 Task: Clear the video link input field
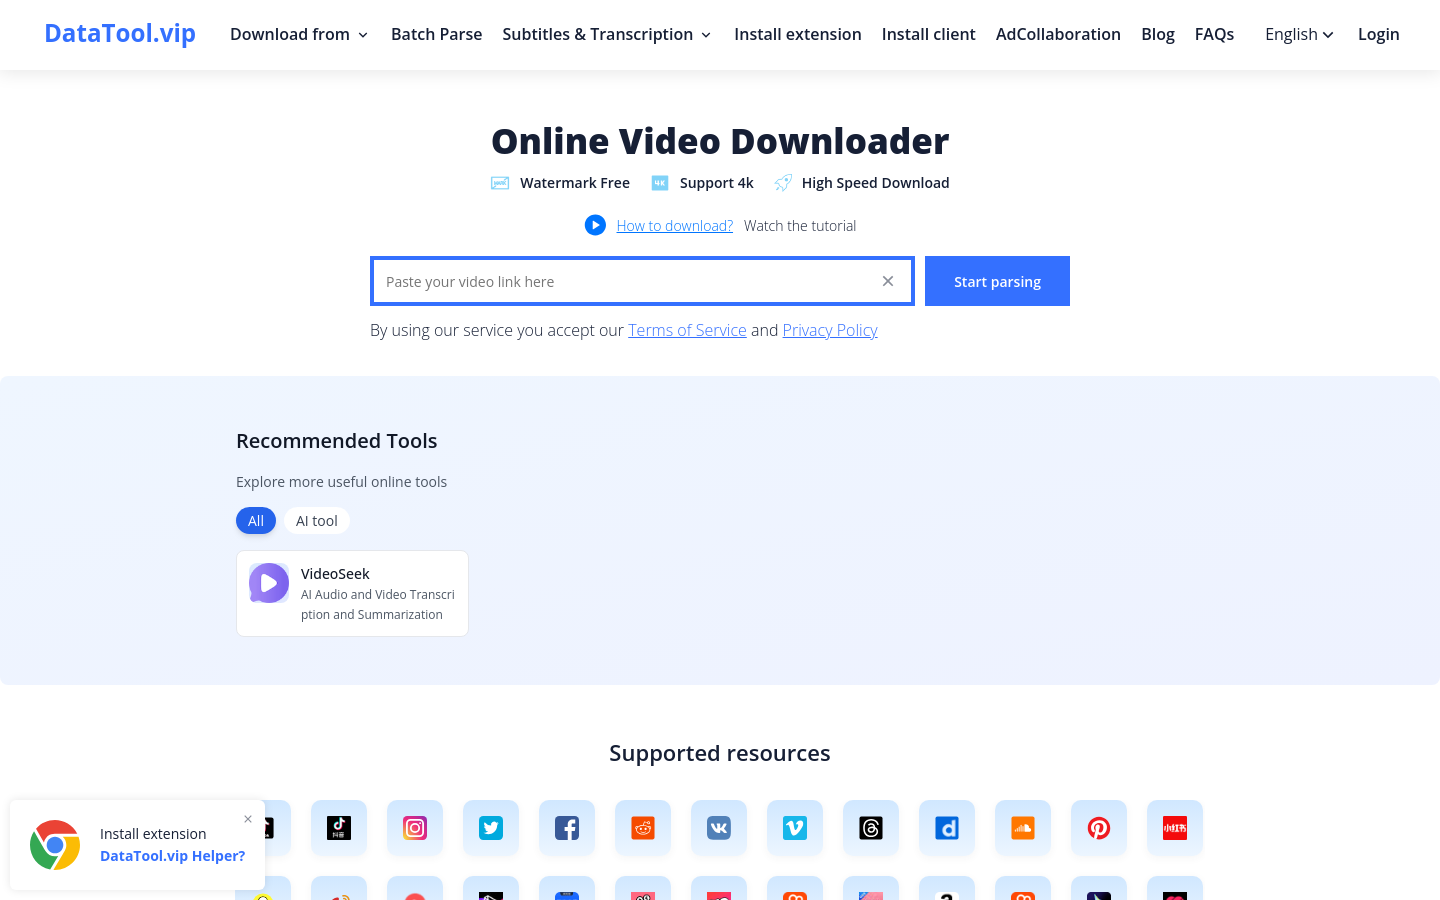coord(888,281)
